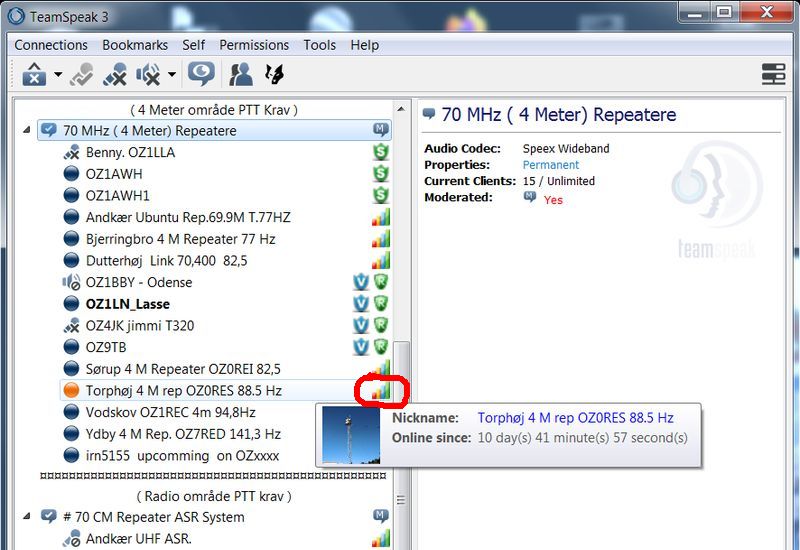The image size is (800, 550).
Task: Click the blue V badge beside OZ1LN_Lasse
Action: click(x=361, y=304)
